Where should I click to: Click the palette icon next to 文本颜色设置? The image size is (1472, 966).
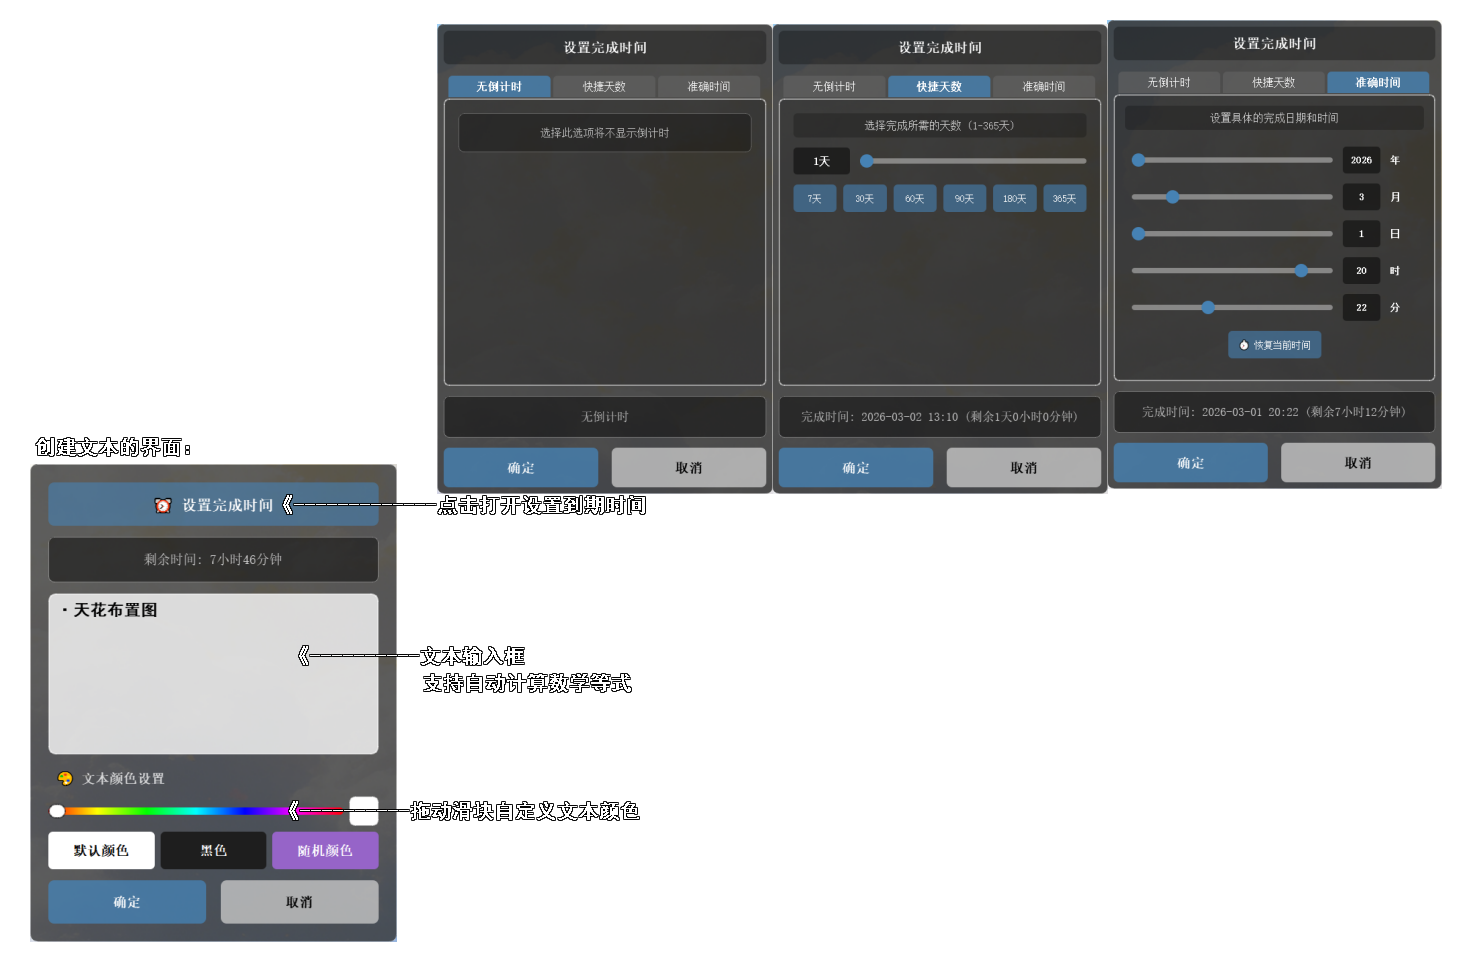coord(65,779)
